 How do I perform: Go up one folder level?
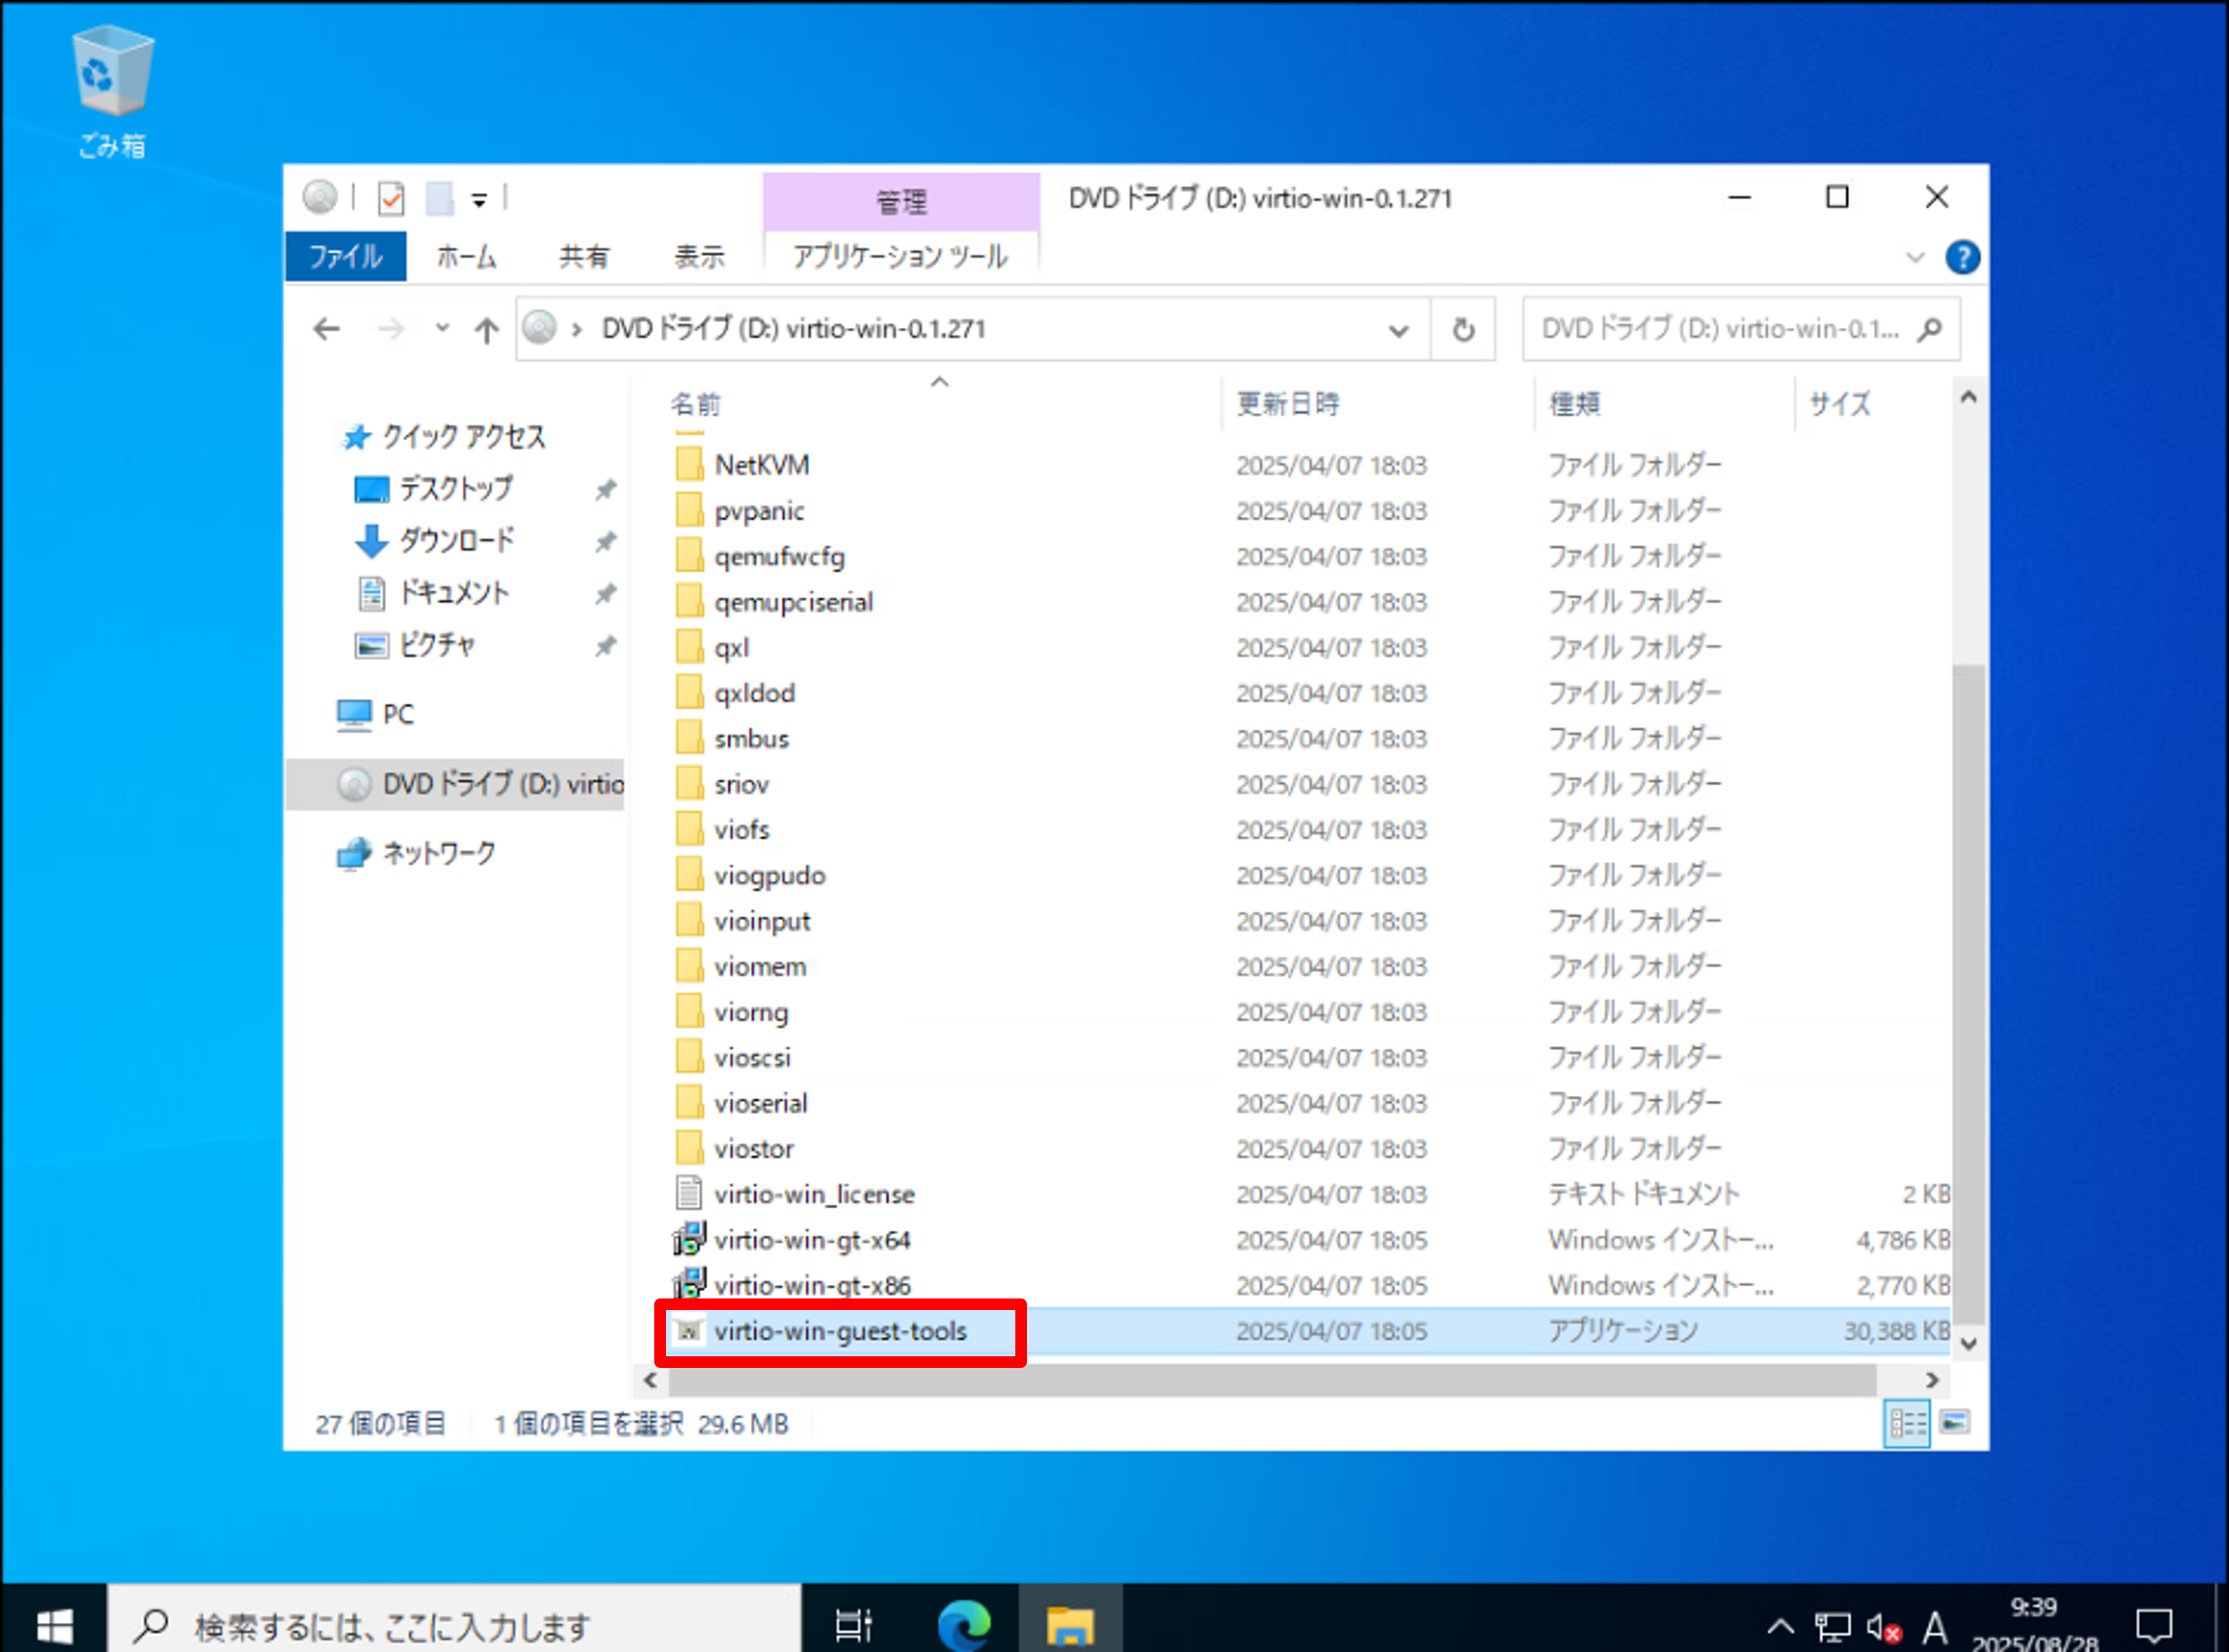[486, 329]
